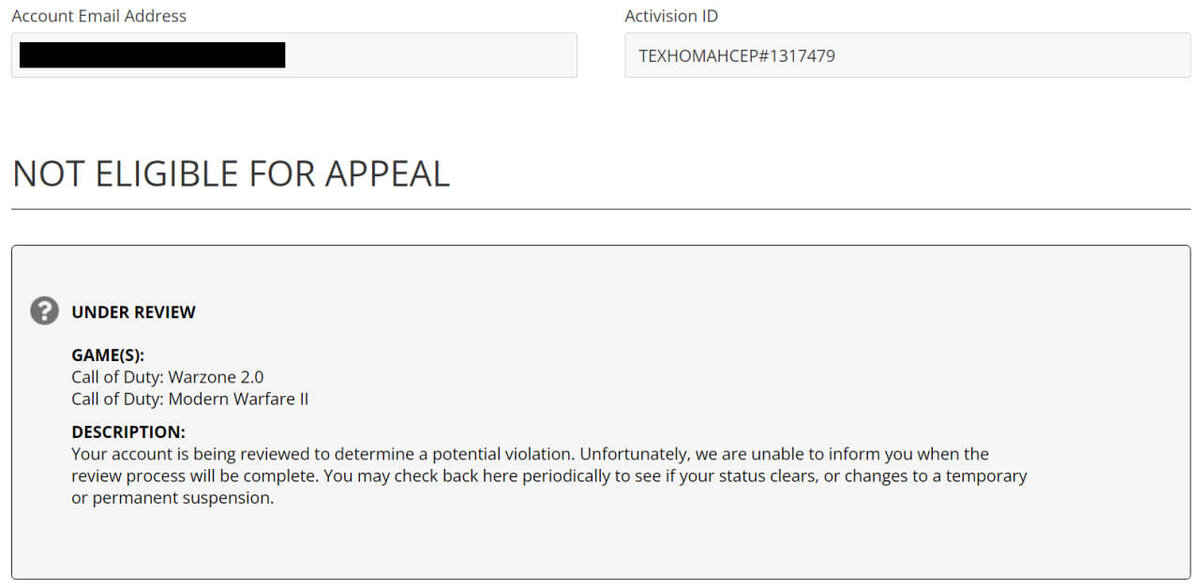This screenshot has width=1200, height=588.
Task: Select the UNDER REVIEW status title
Action: click(x=133, y=312)
